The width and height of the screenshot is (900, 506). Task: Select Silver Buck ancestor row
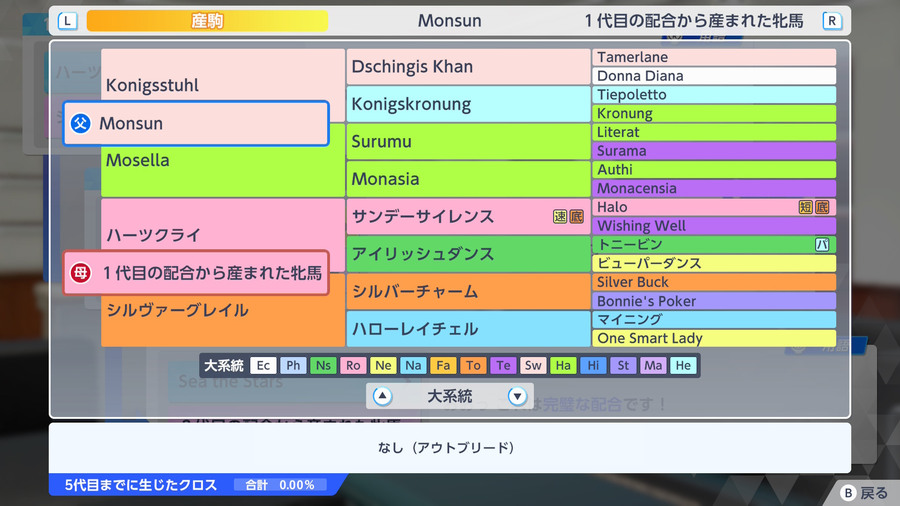click(714, 282)
